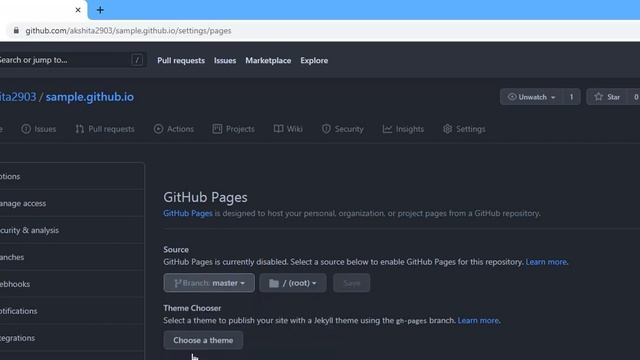Select Webhooks in settings sidebar
Screen dimensions: 640x360
coord(72,284)
